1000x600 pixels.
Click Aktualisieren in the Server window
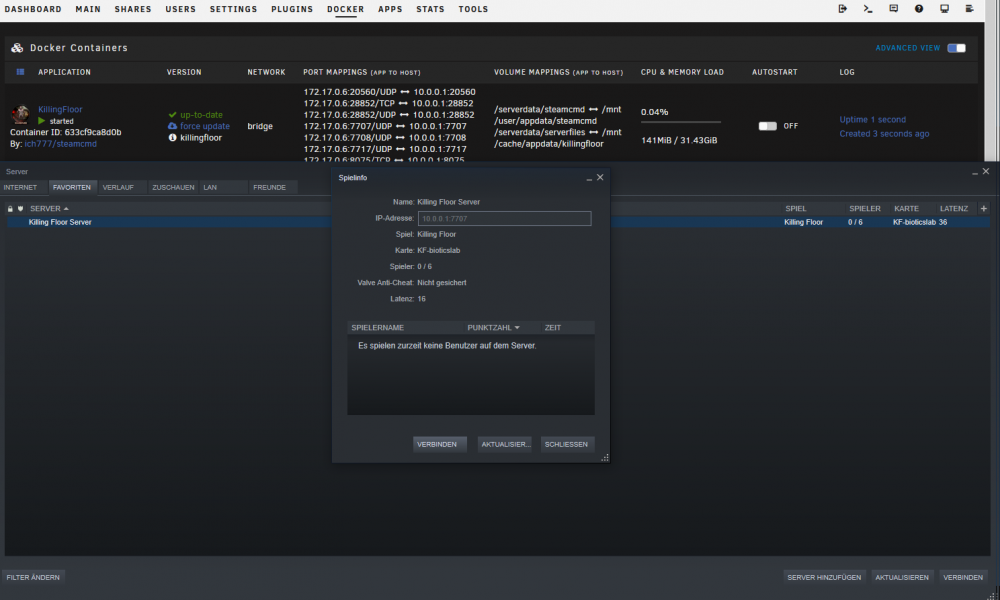[902, 578]
